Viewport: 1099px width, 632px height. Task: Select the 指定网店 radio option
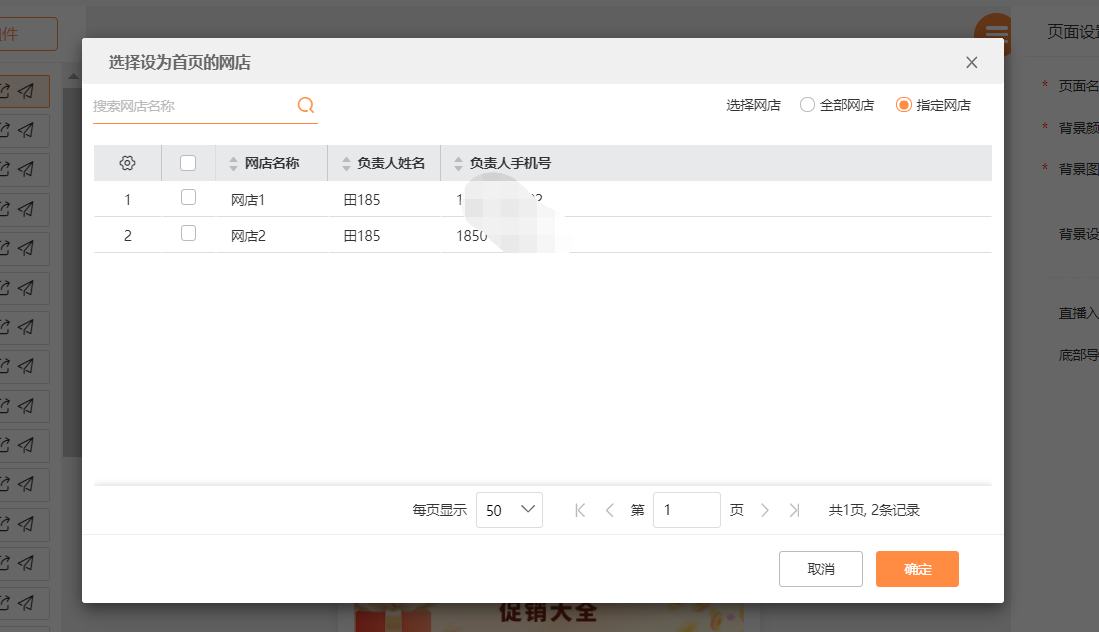coord(904,105)
